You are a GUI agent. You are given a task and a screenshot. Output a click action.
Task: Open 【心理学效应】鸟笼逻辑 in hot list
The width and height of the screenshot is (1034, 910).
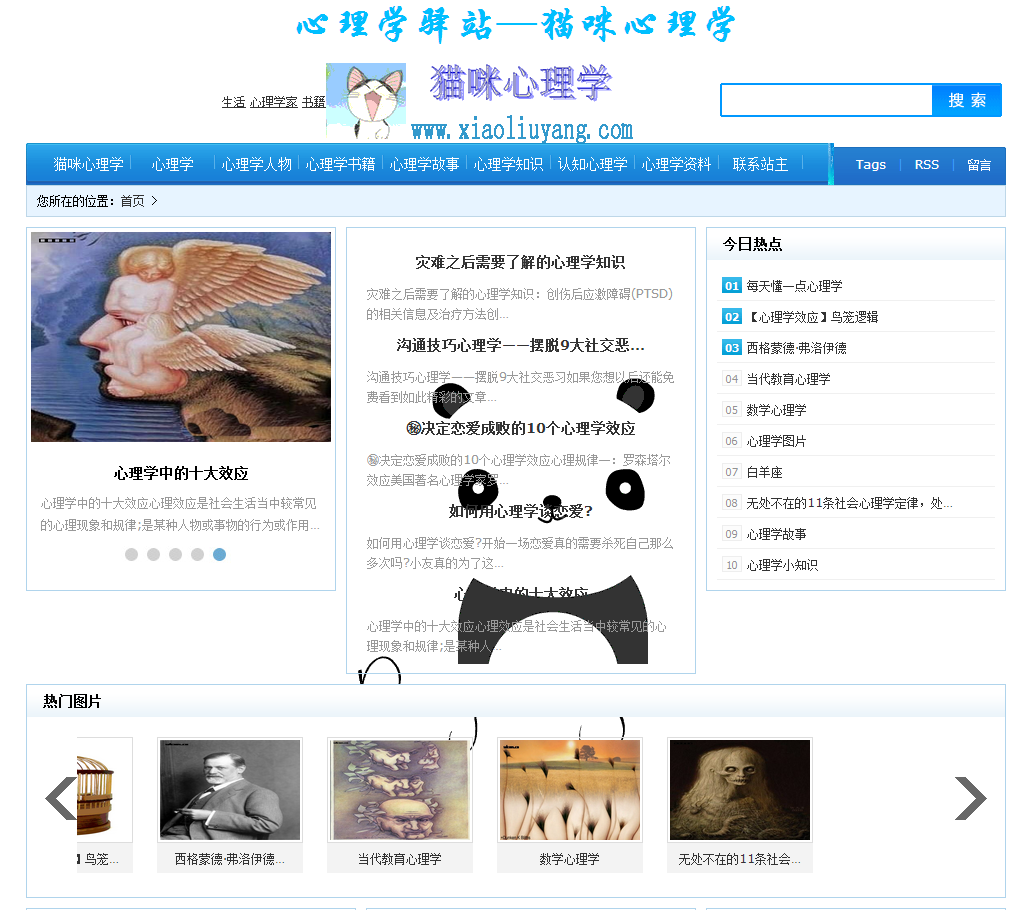click(x=812, y=317)
